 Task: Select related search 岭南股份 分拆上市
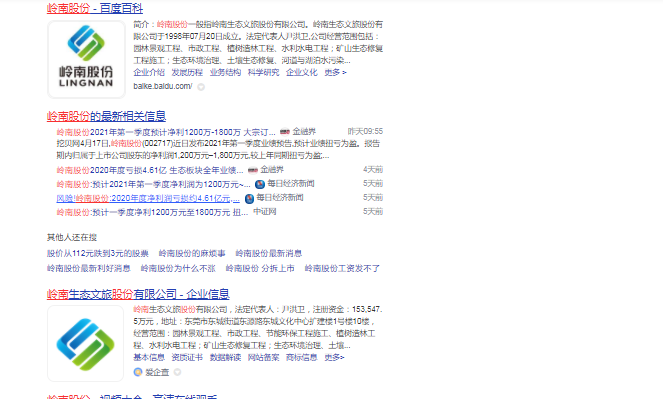[260, 268]
